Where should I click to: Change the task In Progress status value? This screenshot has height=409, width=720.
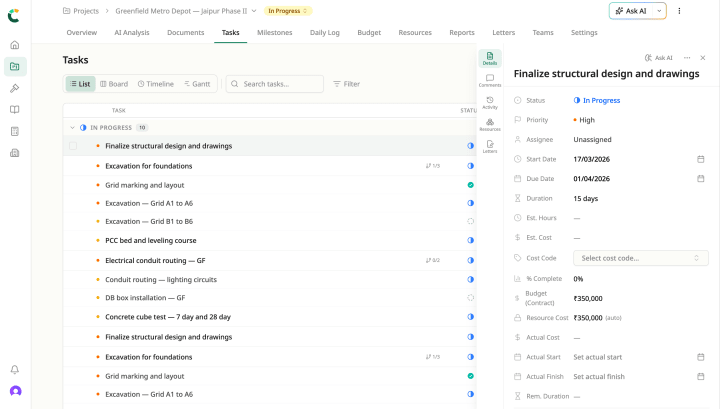tap(596, 101)
